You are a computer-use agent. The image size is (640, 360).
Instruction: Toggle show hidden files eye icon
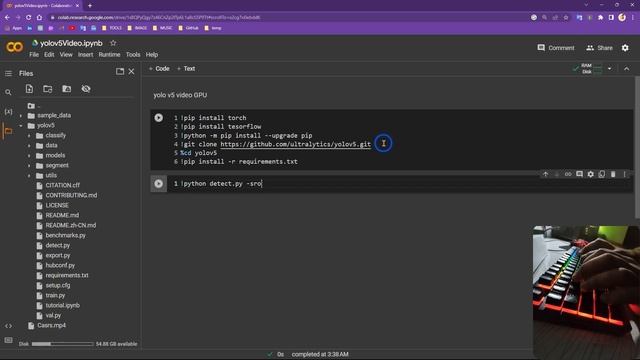point(86,89)
